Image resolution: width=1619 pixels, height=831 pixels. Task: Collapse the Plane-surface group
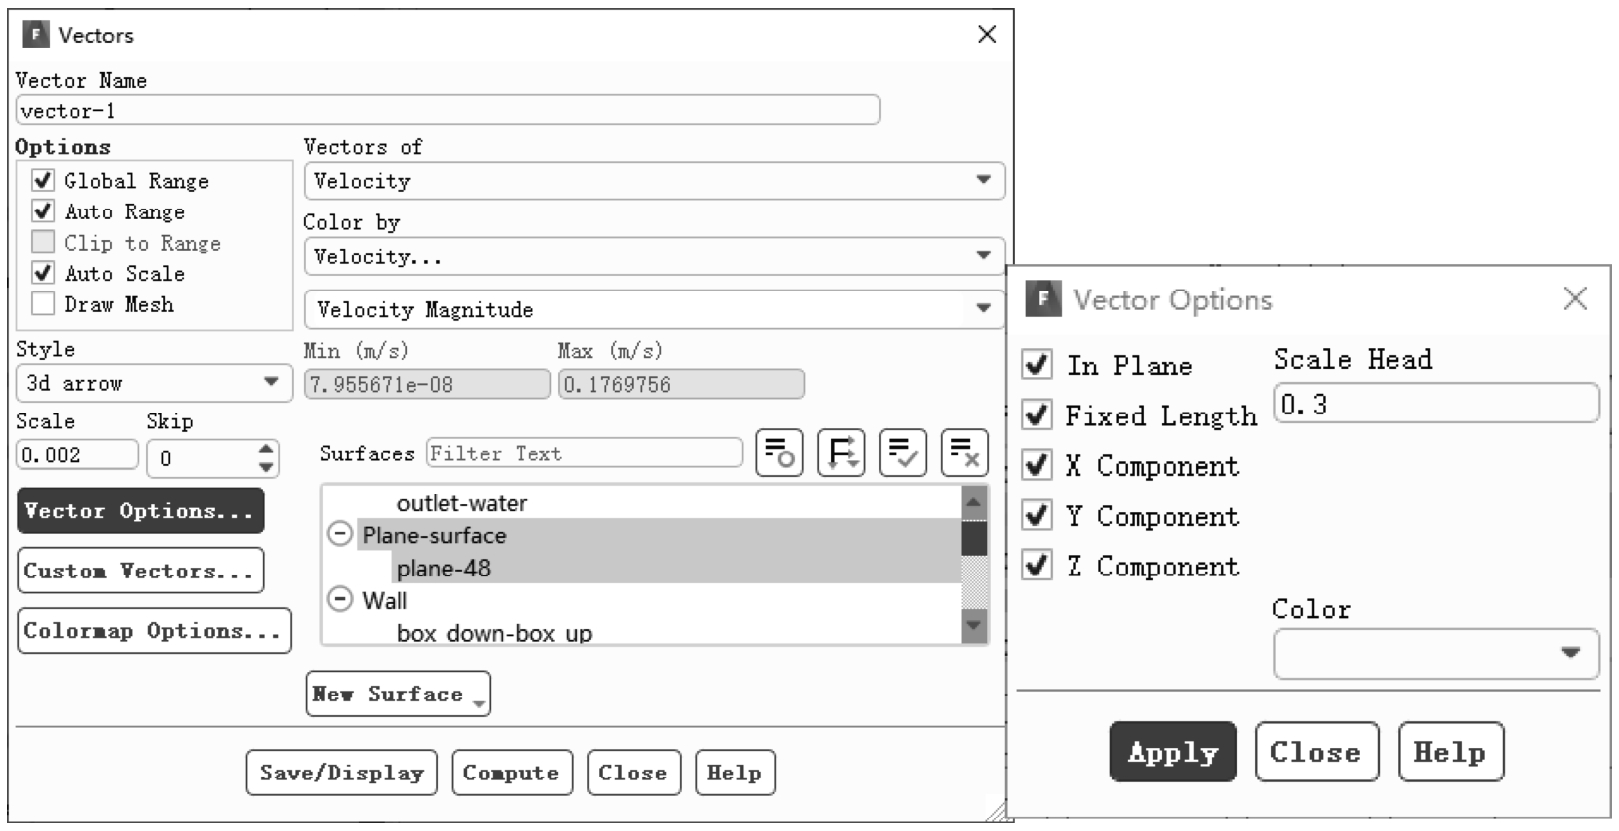click(340, 535)
